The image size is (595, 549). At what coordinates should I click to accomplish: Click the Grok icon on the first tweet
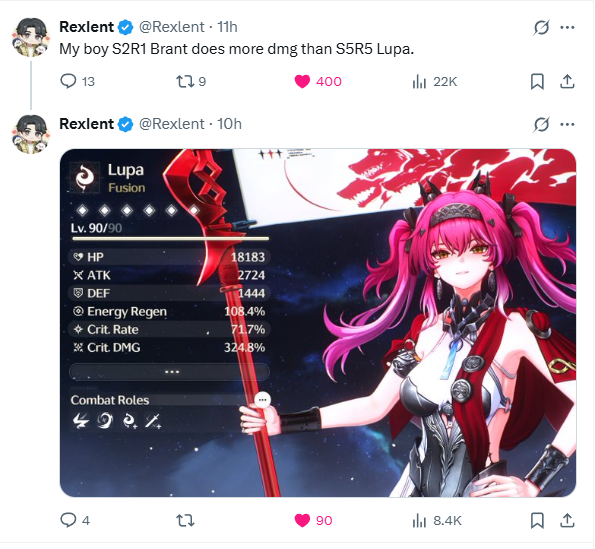click(541, 27)
